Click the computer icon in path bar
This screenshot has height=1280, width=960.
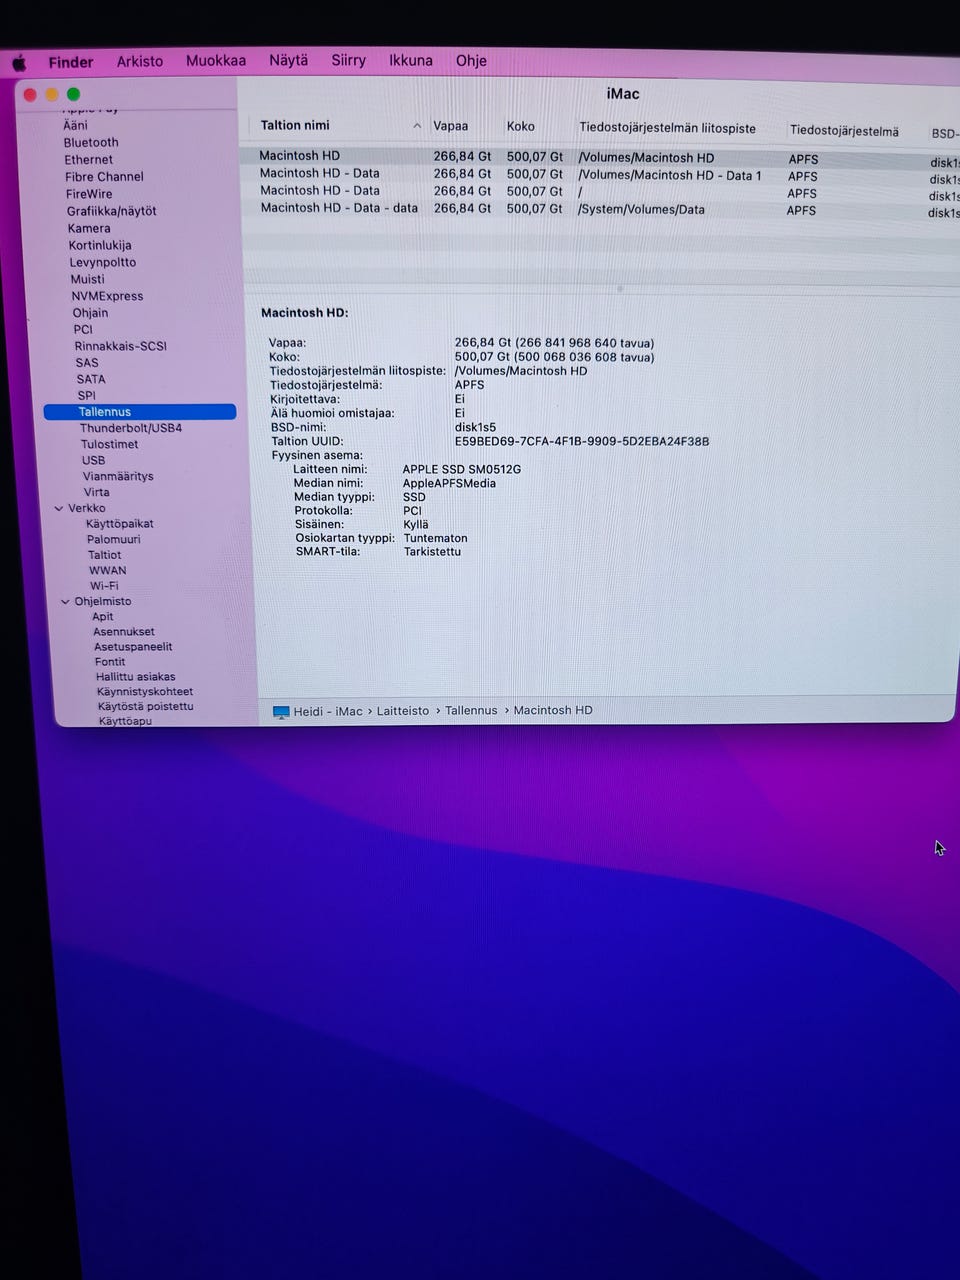(281, 712)
